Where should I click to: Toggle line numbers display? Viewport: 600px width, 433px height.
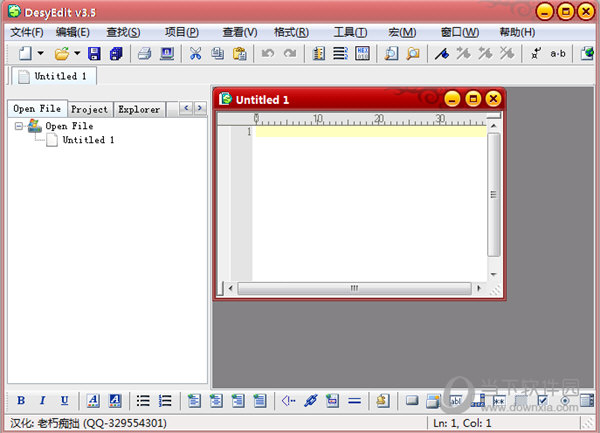point(340,53)
